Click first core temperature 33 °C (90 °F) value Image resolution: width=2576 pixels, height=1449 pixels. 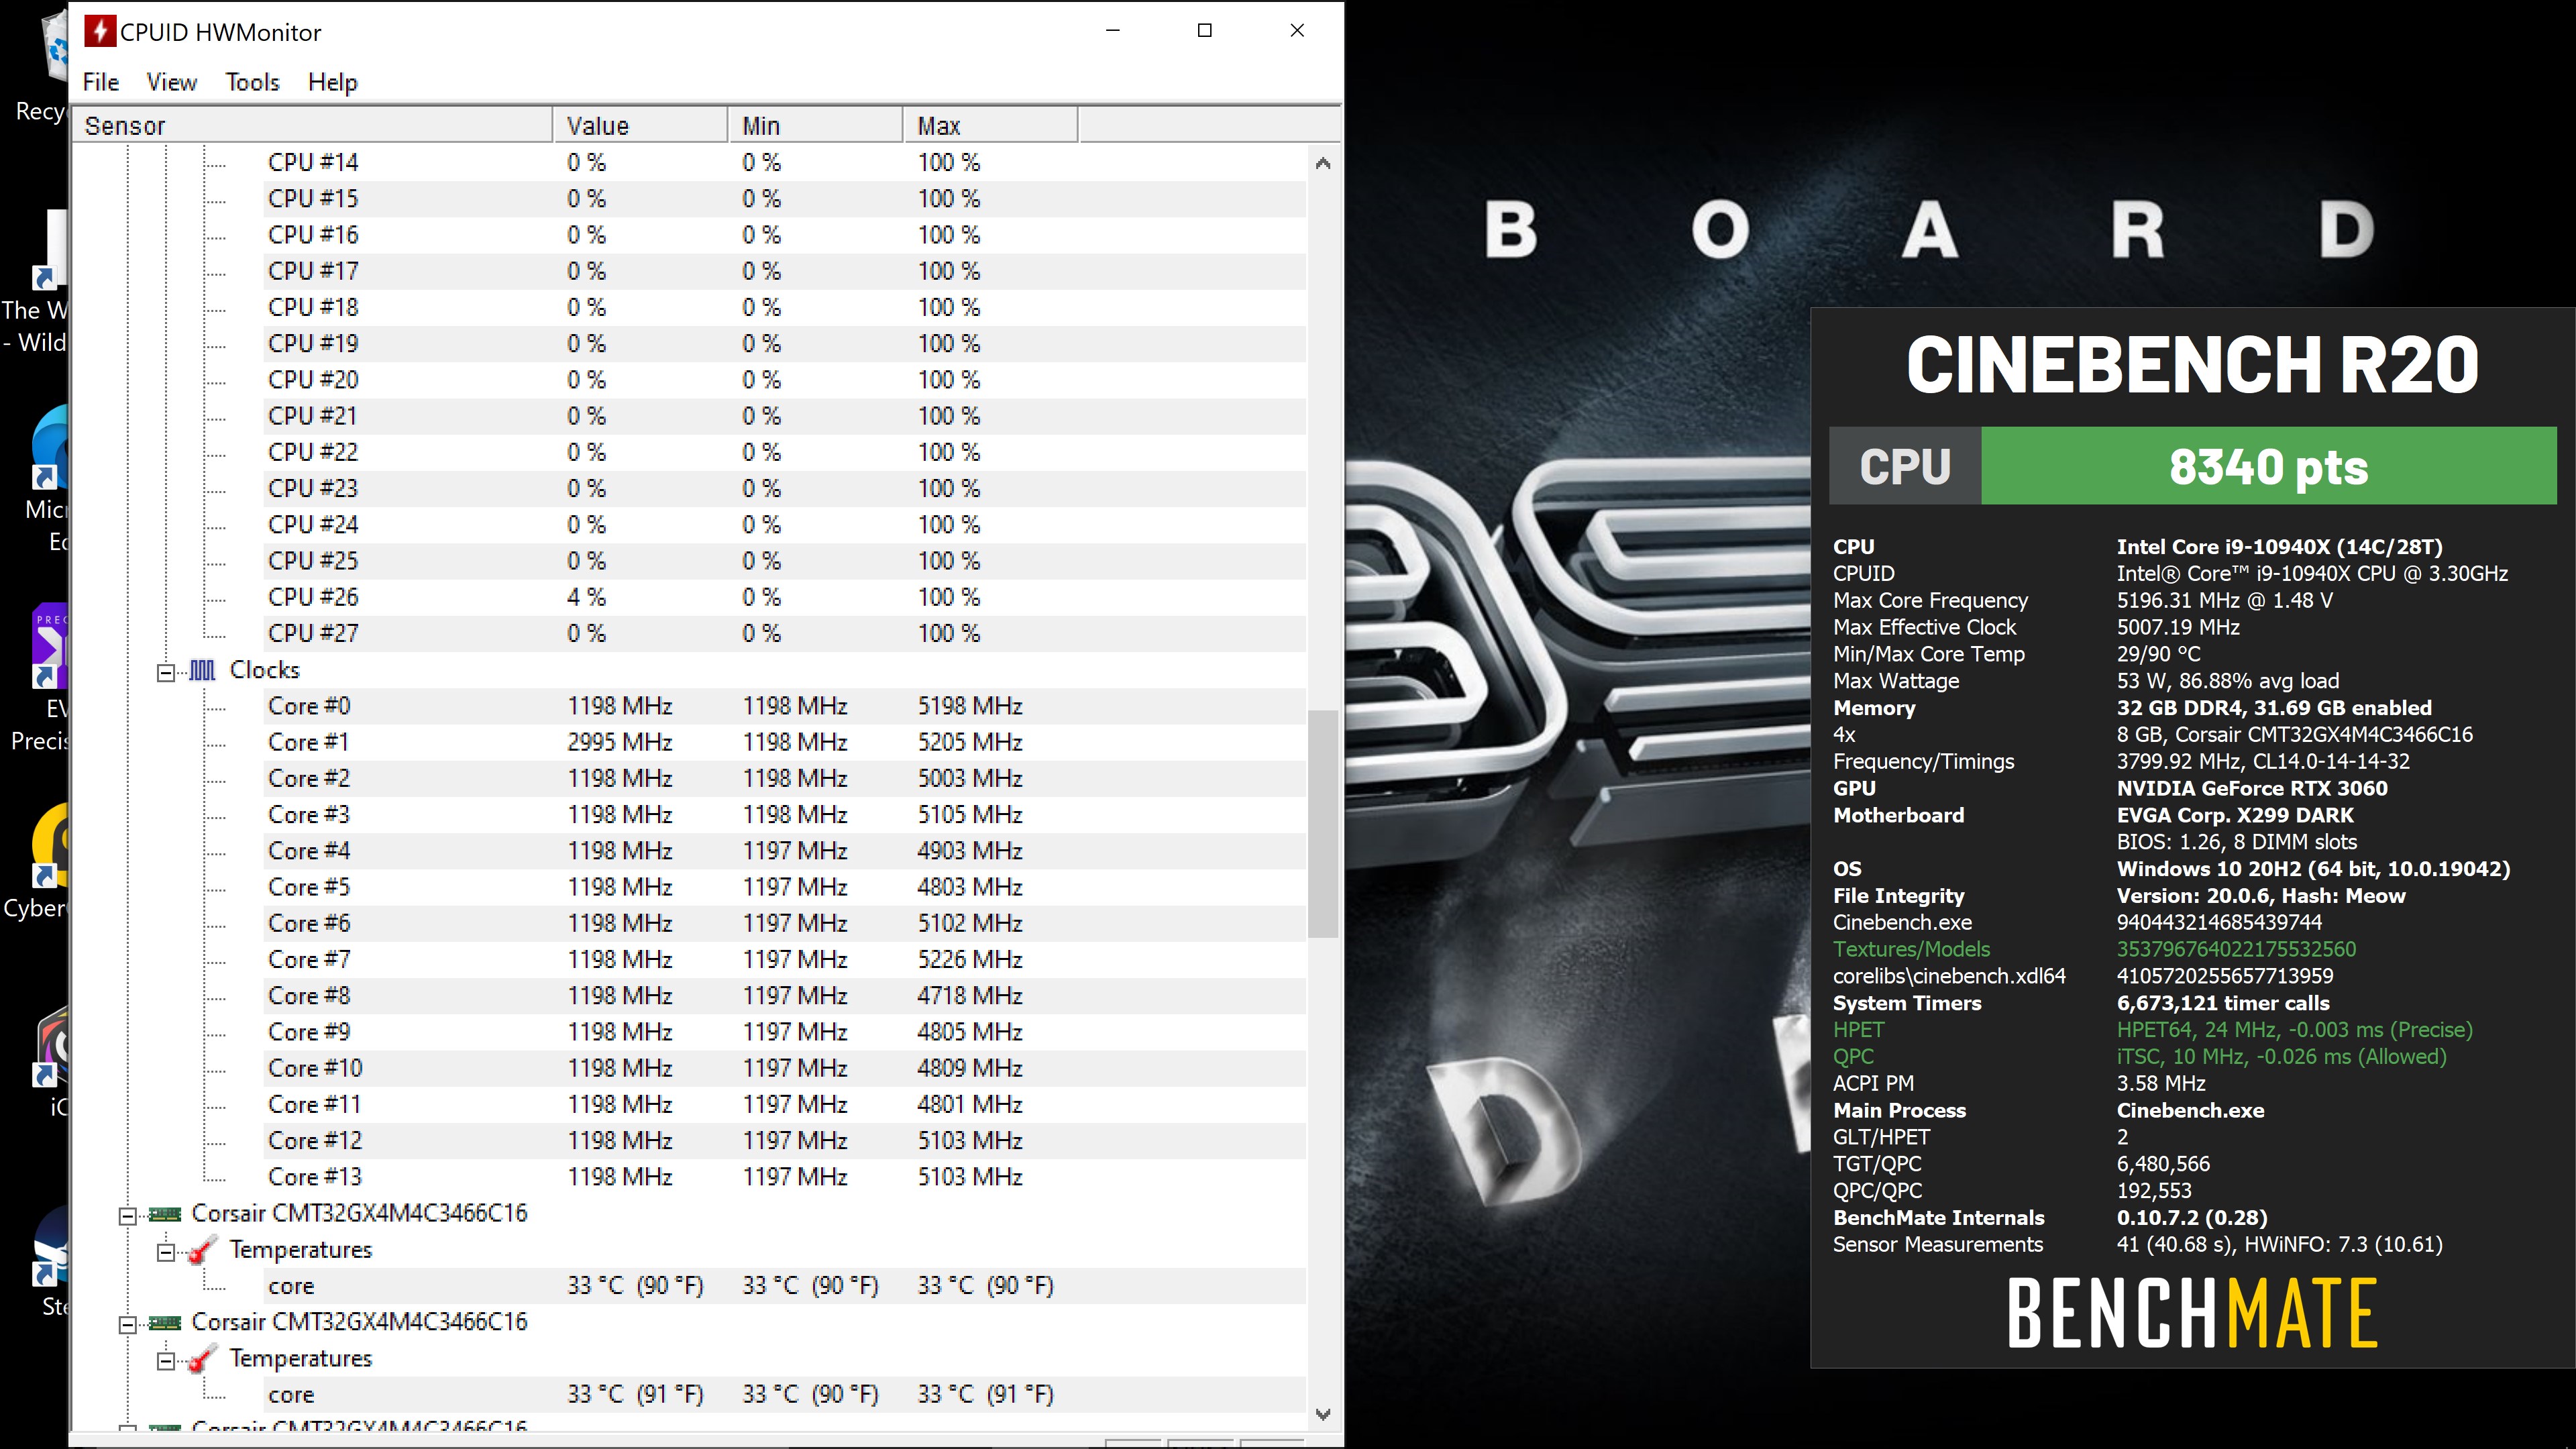point(635,1286)
